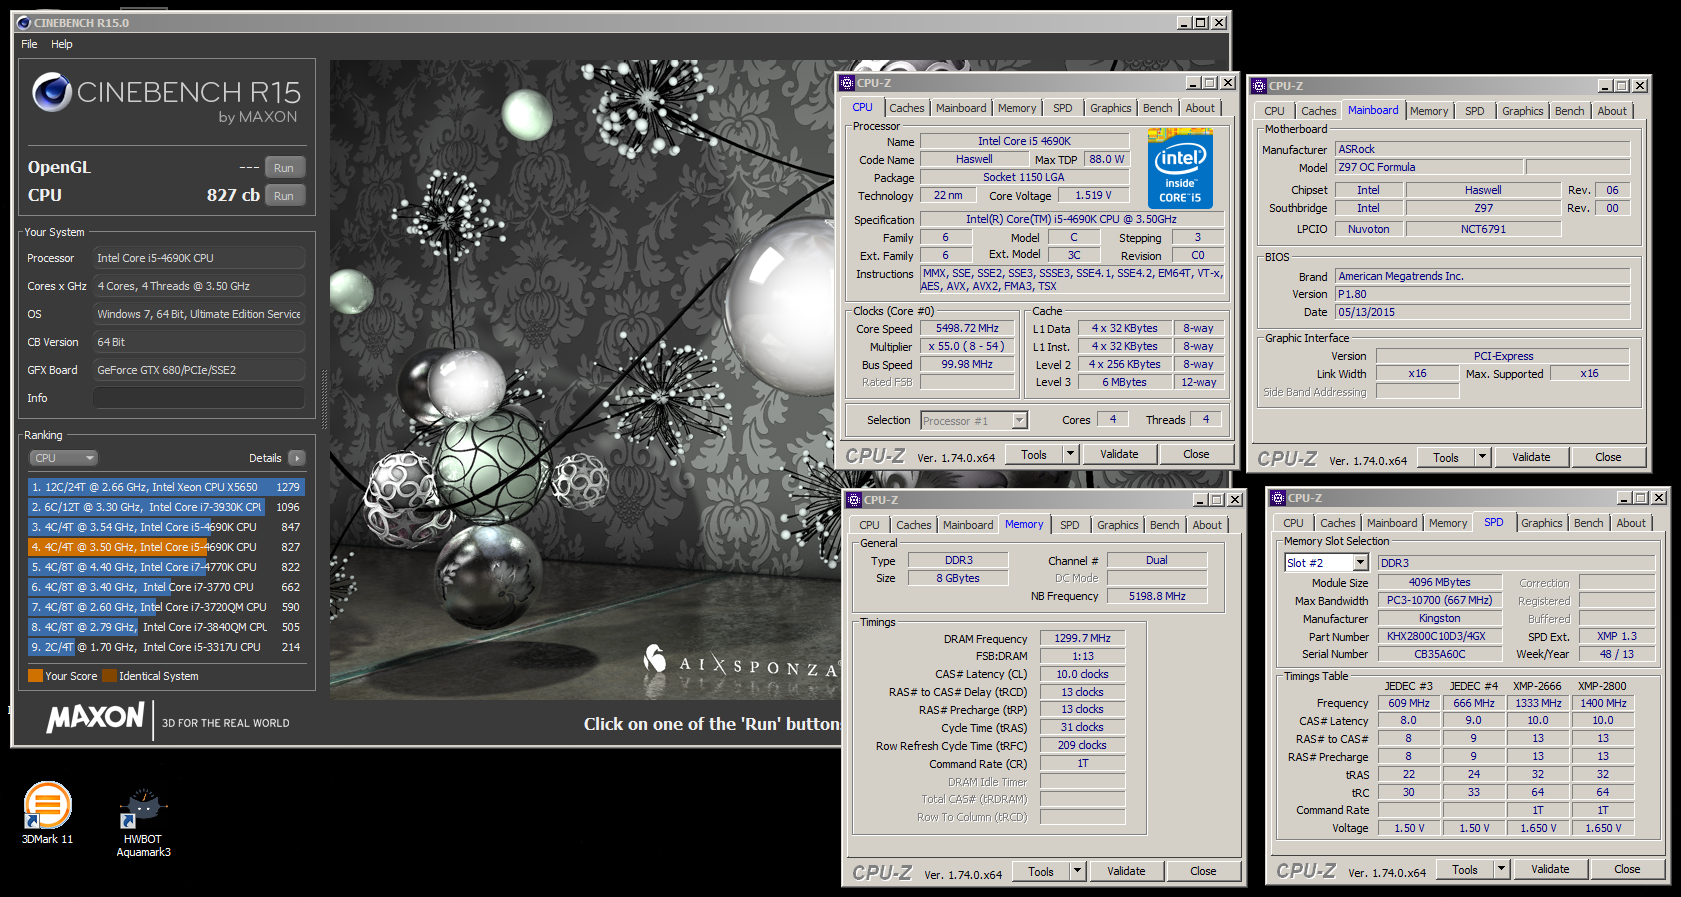This screenshot has width=1681, height=897.
Task: Run the CPU benchmark
Action: click(284, 196)
